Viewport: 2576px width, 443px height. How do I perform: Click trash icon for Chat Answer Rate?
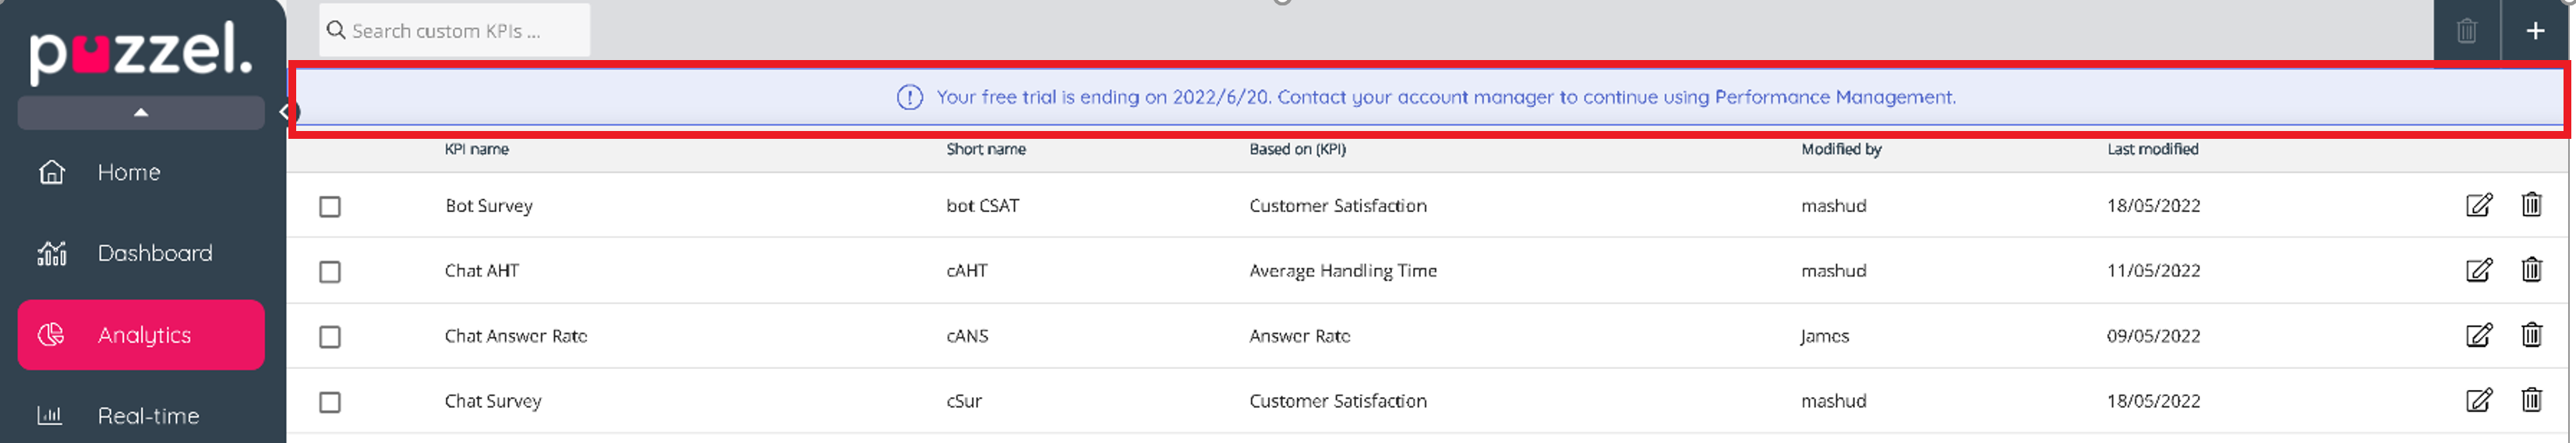[2531, 335]
